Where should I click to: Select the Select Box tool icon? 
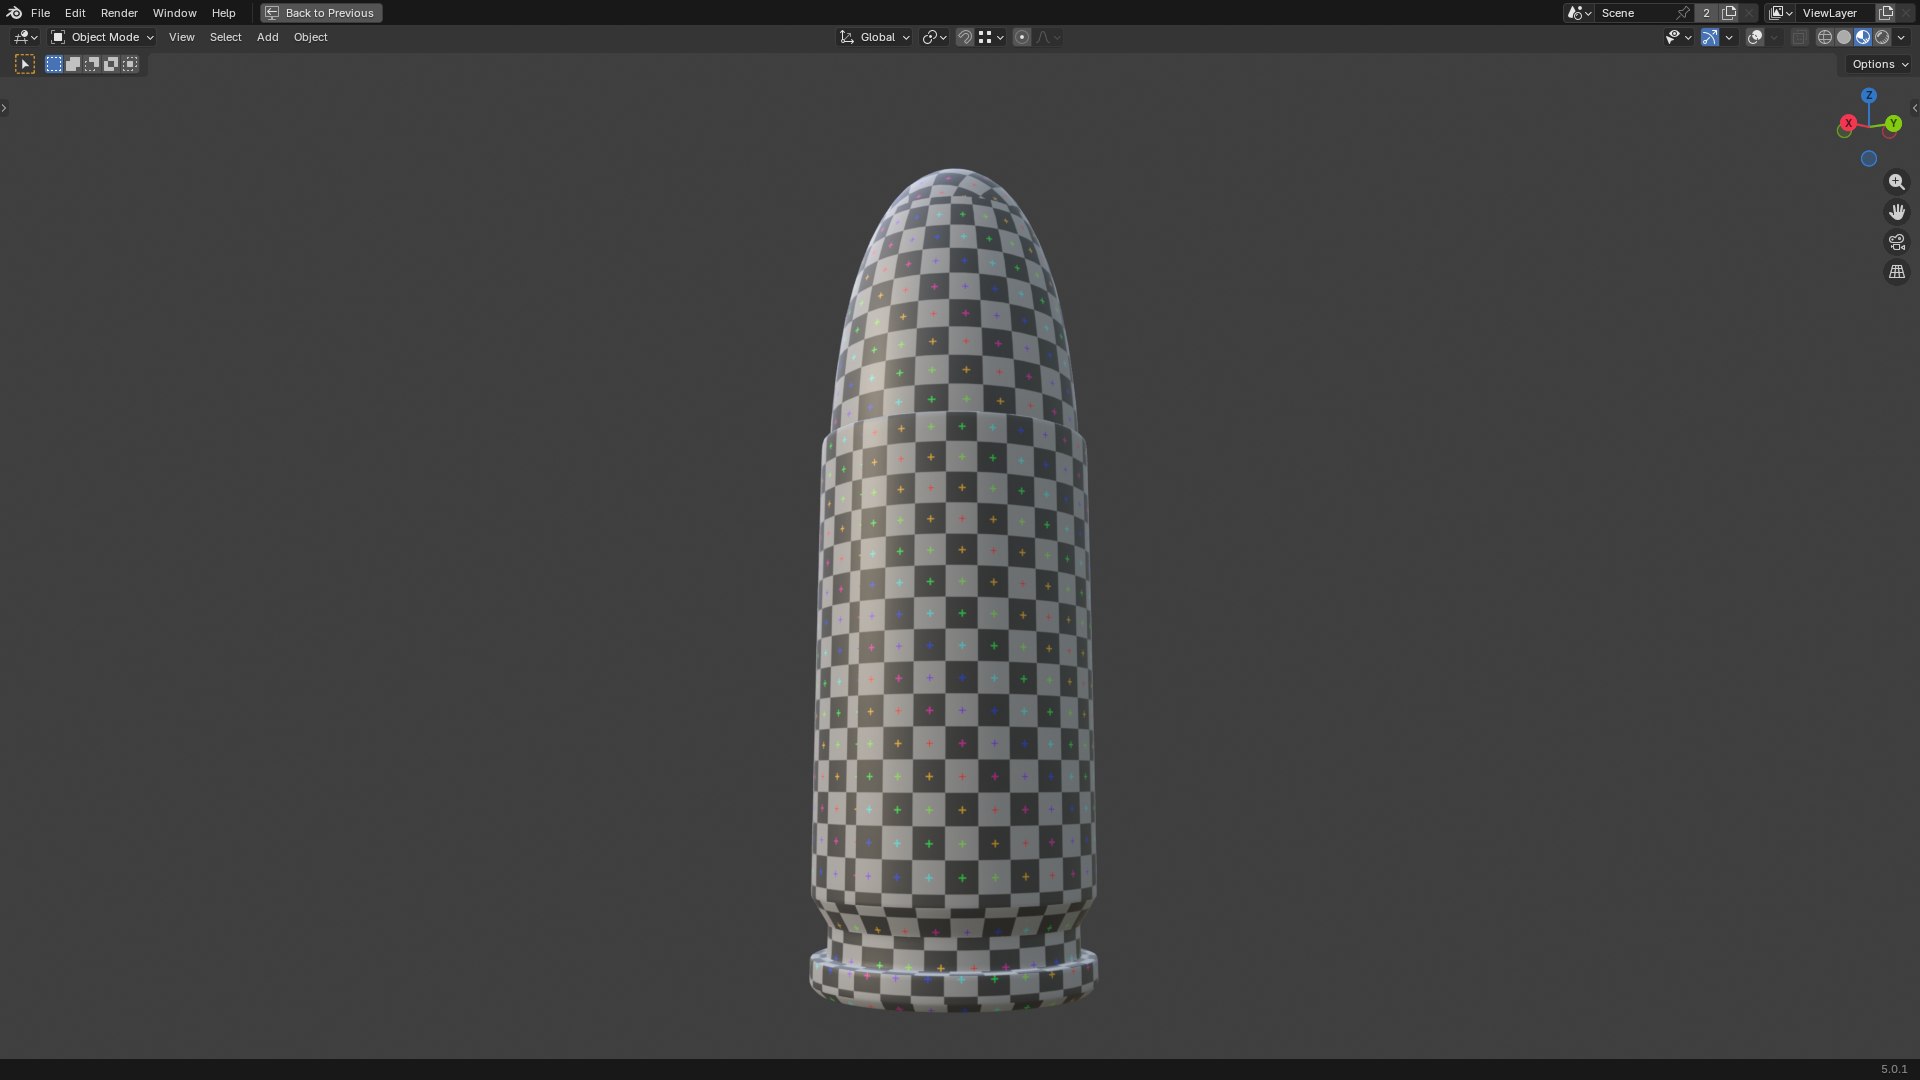tap(25, 64)
